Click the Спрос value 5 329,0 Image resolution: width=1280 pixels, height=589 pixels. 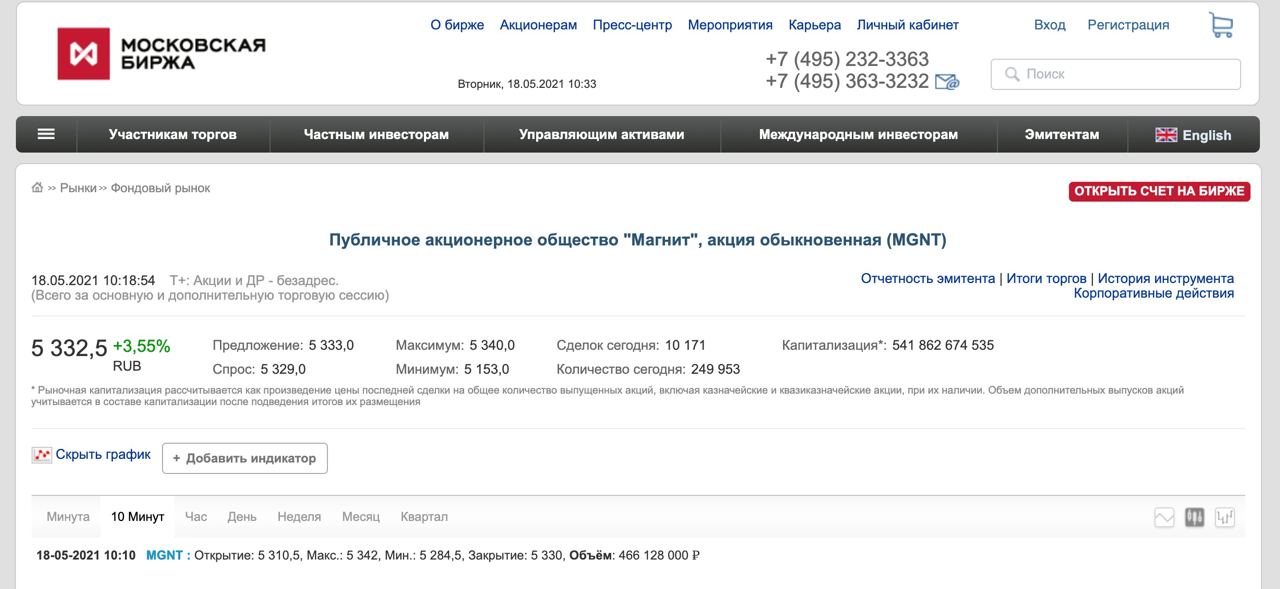pyautogui.click(x=283, y=369)
